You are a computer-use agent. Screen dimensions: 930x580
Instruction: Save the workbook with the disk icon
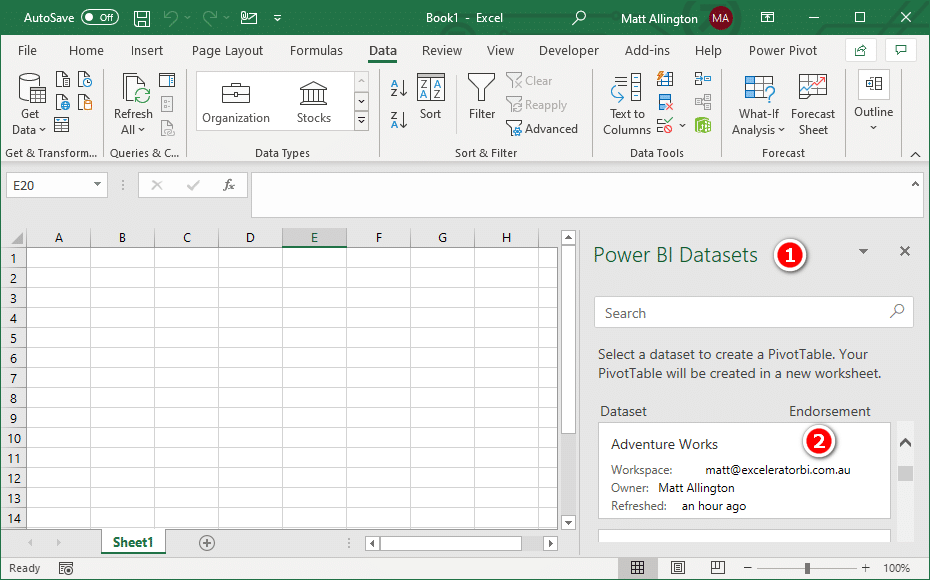[142, 18]
